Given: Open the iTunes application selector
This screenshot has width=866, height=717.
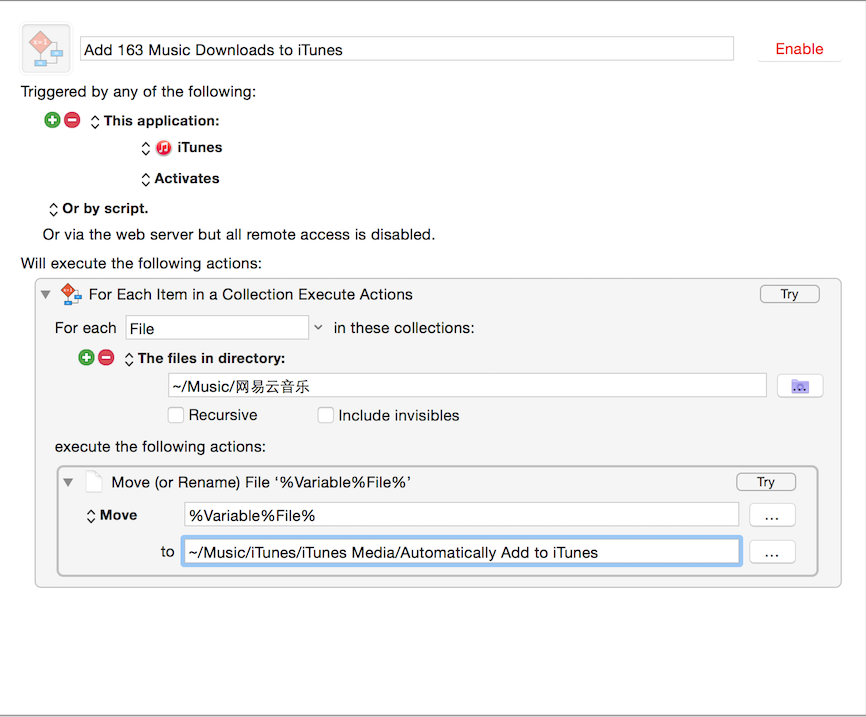Looking at the screenshot, I should (145, 148).
